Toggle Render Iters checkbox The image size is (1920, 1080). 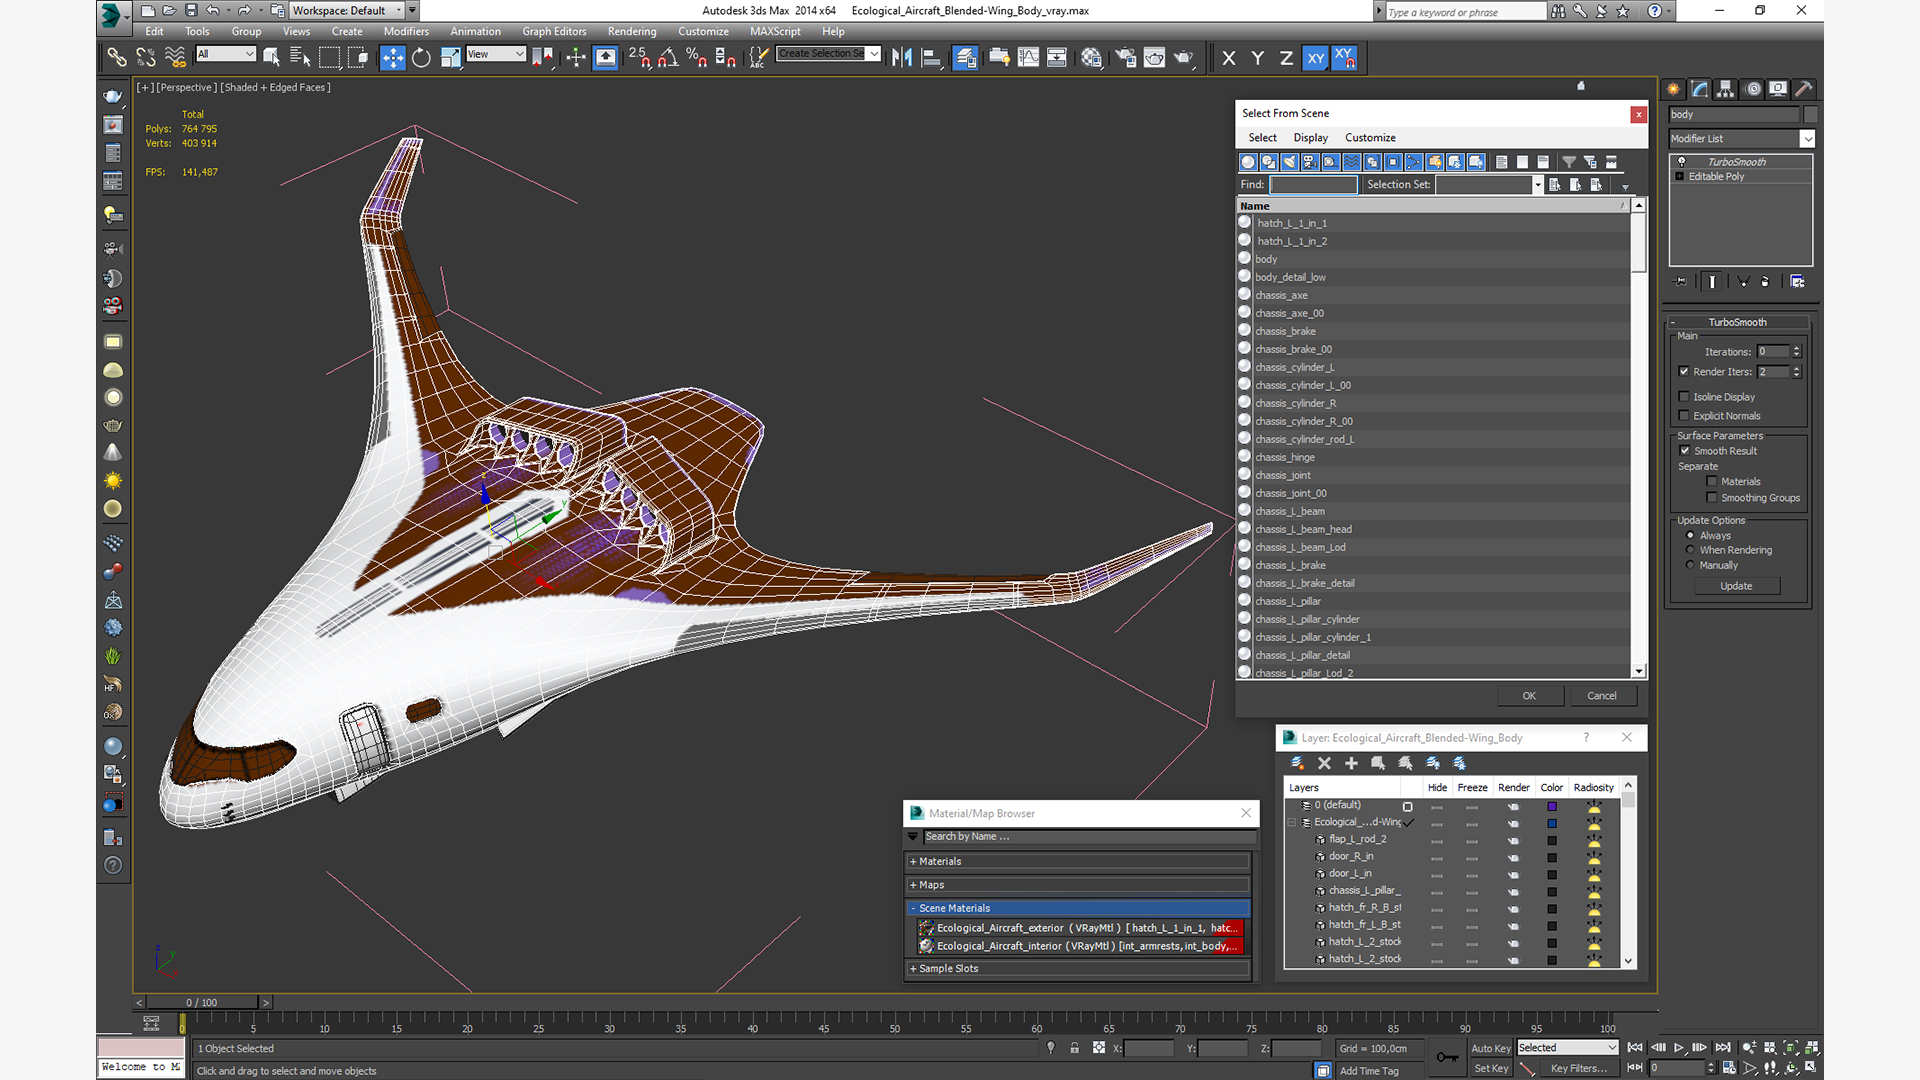(1684, 372)
